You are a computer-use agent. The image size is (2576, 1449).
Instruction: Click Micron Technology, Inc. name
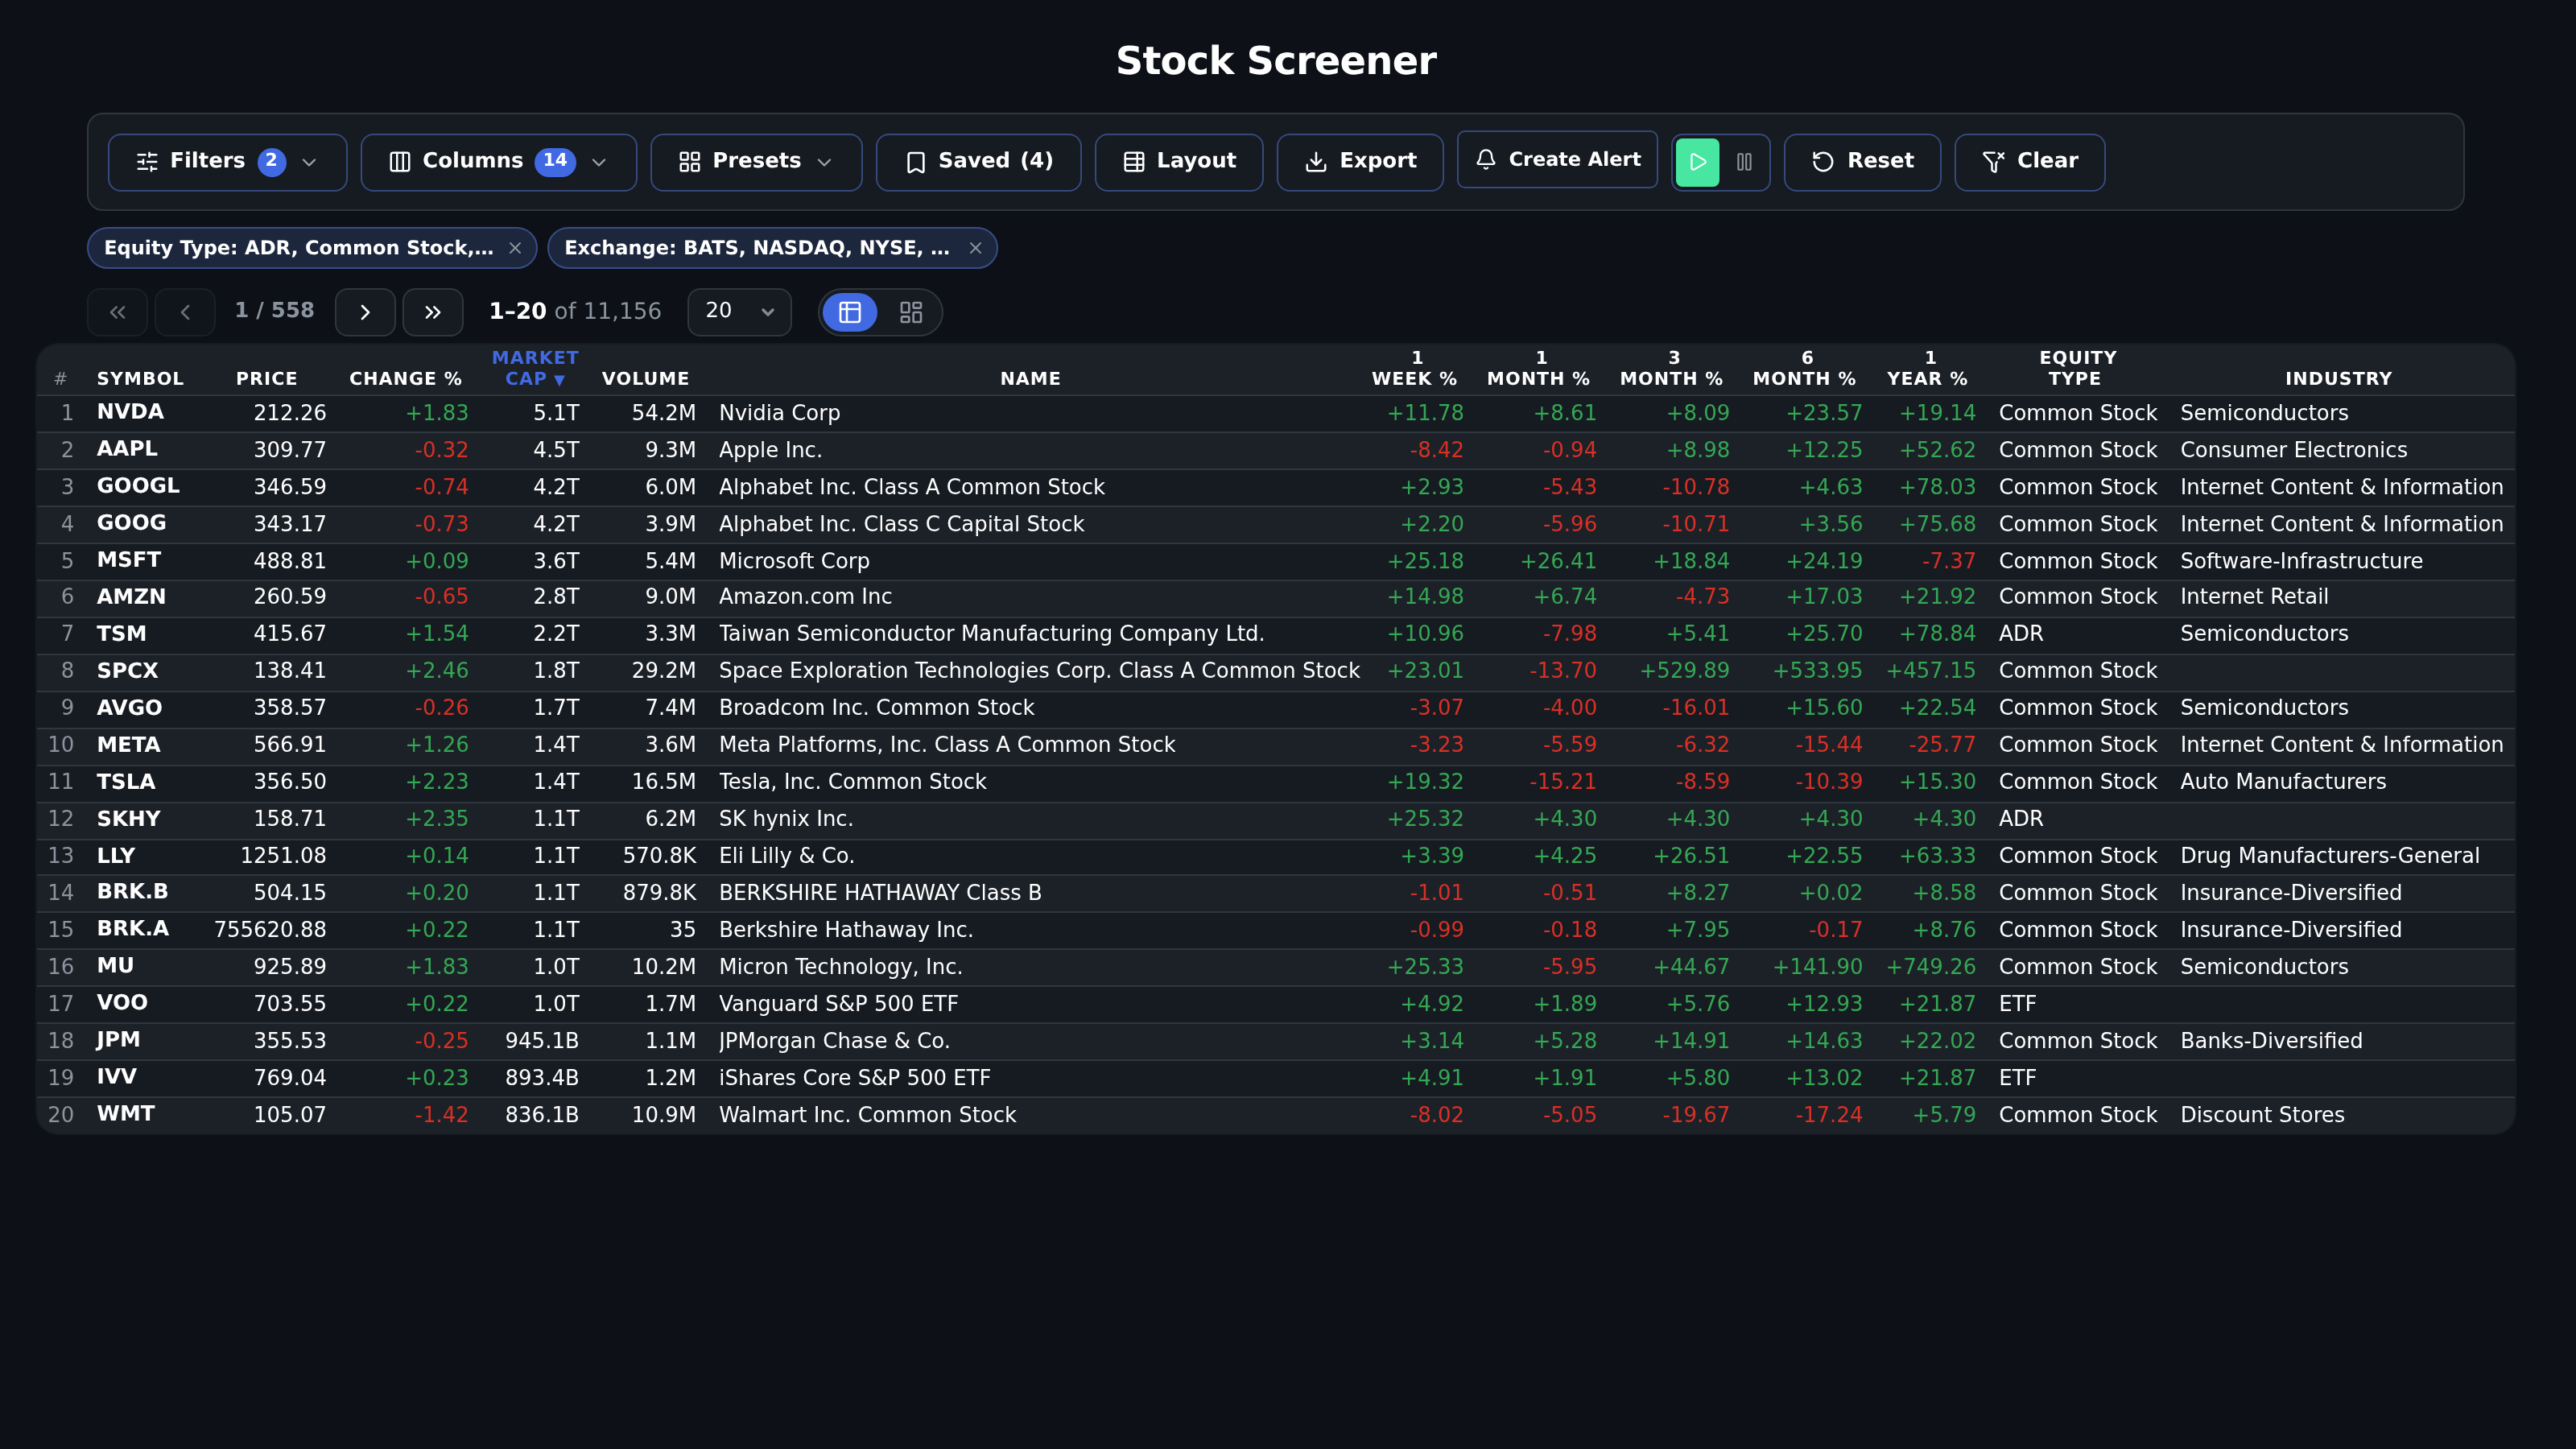coord(840,967)
